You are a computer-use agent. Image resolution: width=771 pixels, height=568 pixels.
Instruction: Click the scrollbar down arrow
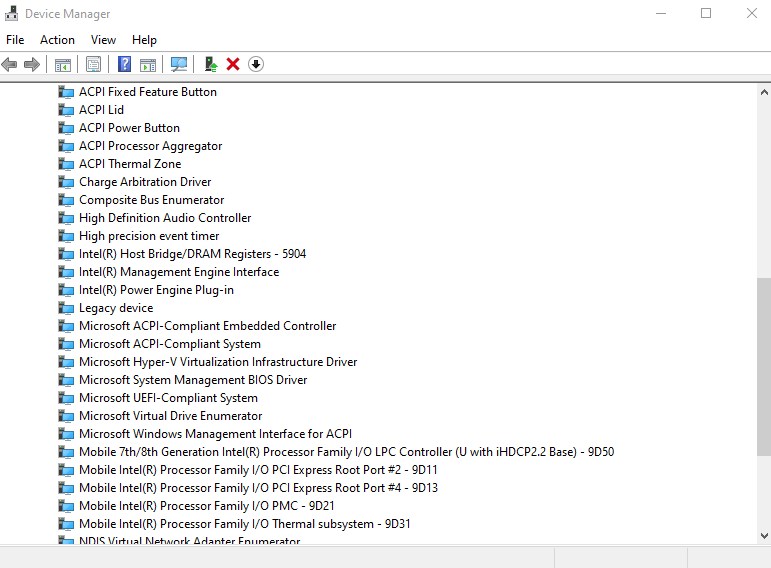click(764, 536)
